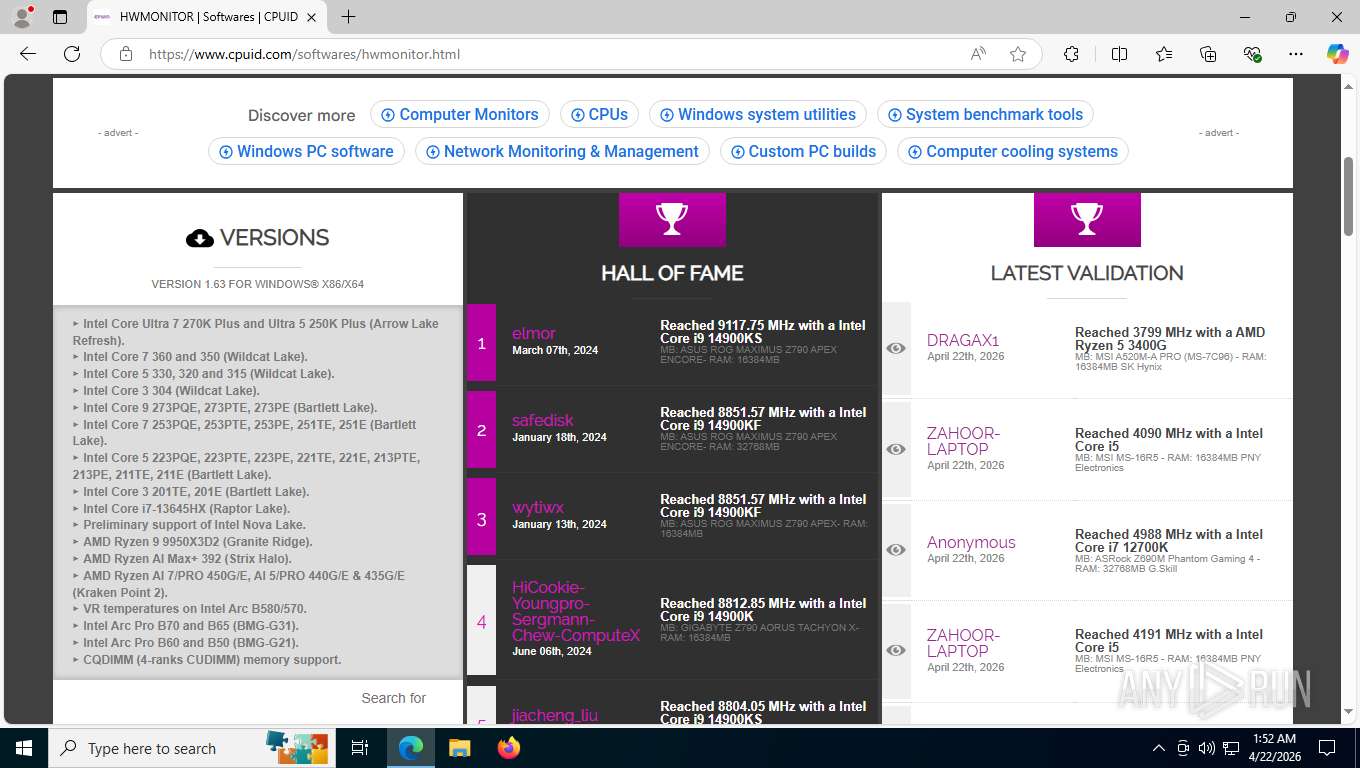
Task: Click Hall of Fame trophy icon
Action: click(x=672, y=218)
